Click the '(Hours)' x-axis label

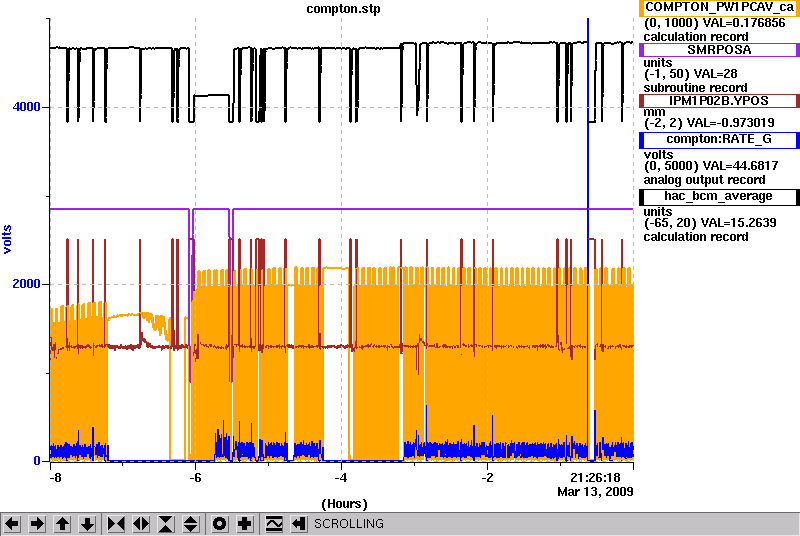(x=344, y=504)
